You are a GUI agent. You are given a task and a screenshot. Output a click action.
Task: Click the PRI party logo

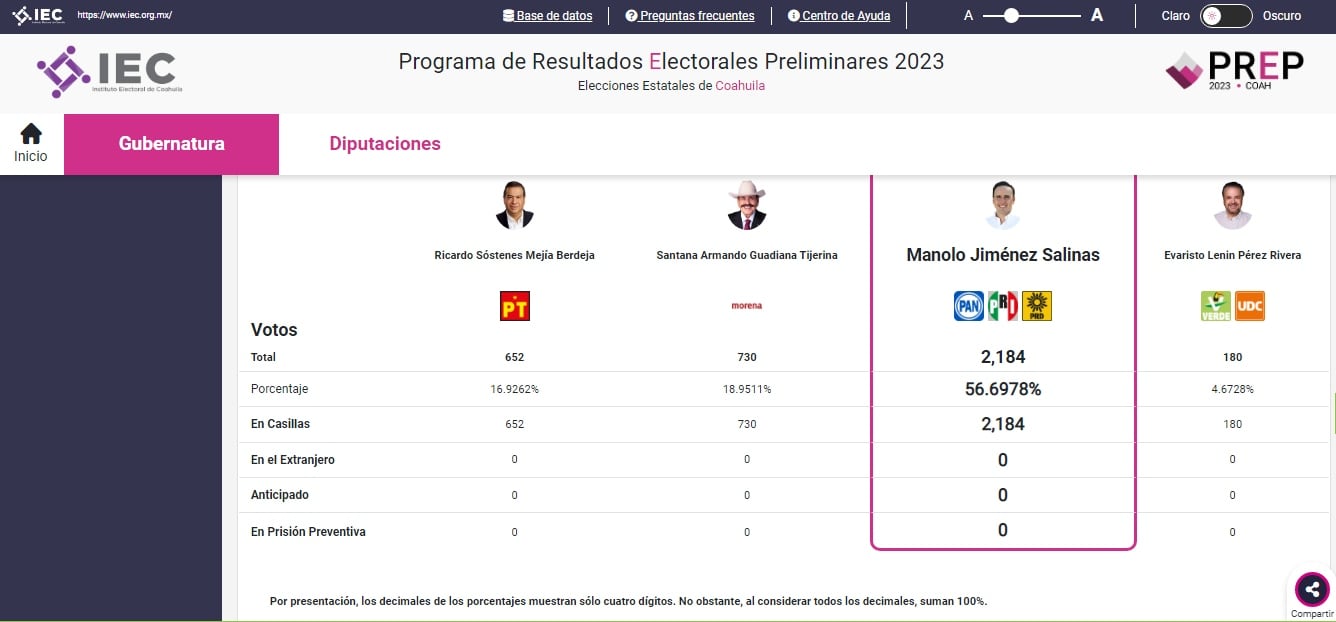pos(1002,306)
